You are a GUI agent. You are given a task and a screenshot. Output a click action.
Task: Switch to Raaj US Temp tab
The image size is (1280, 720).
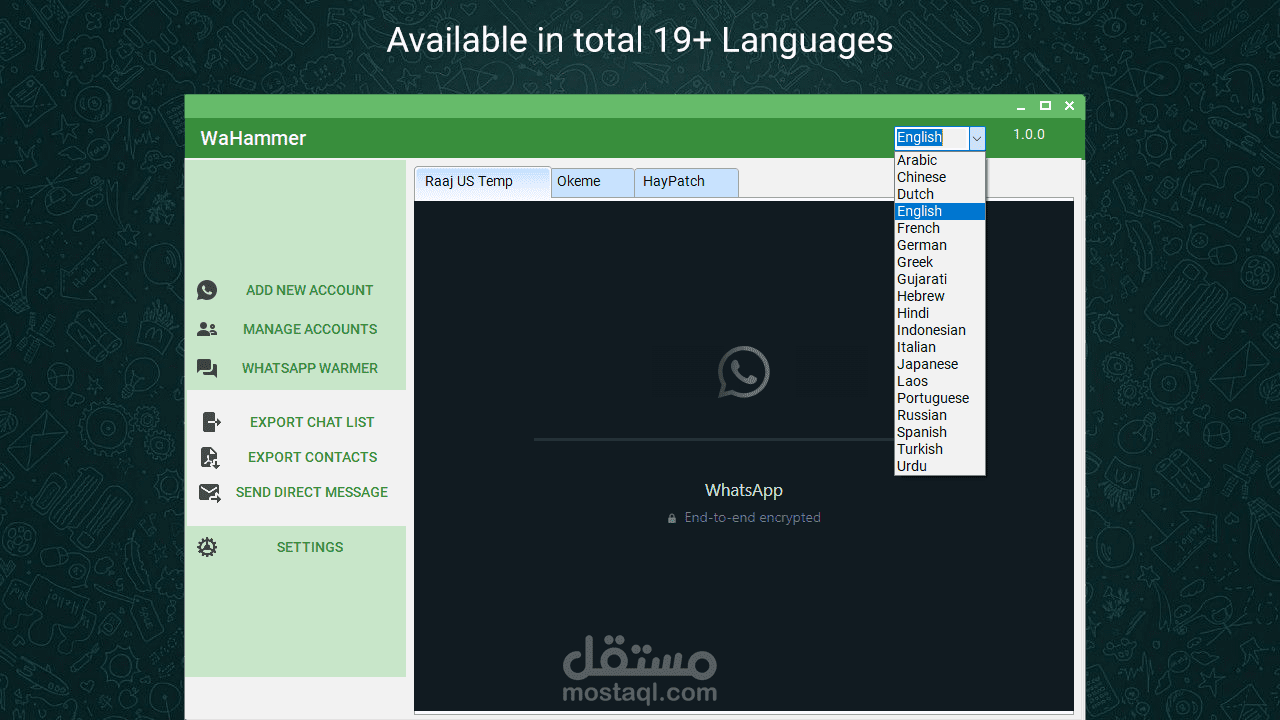(483, 182)
